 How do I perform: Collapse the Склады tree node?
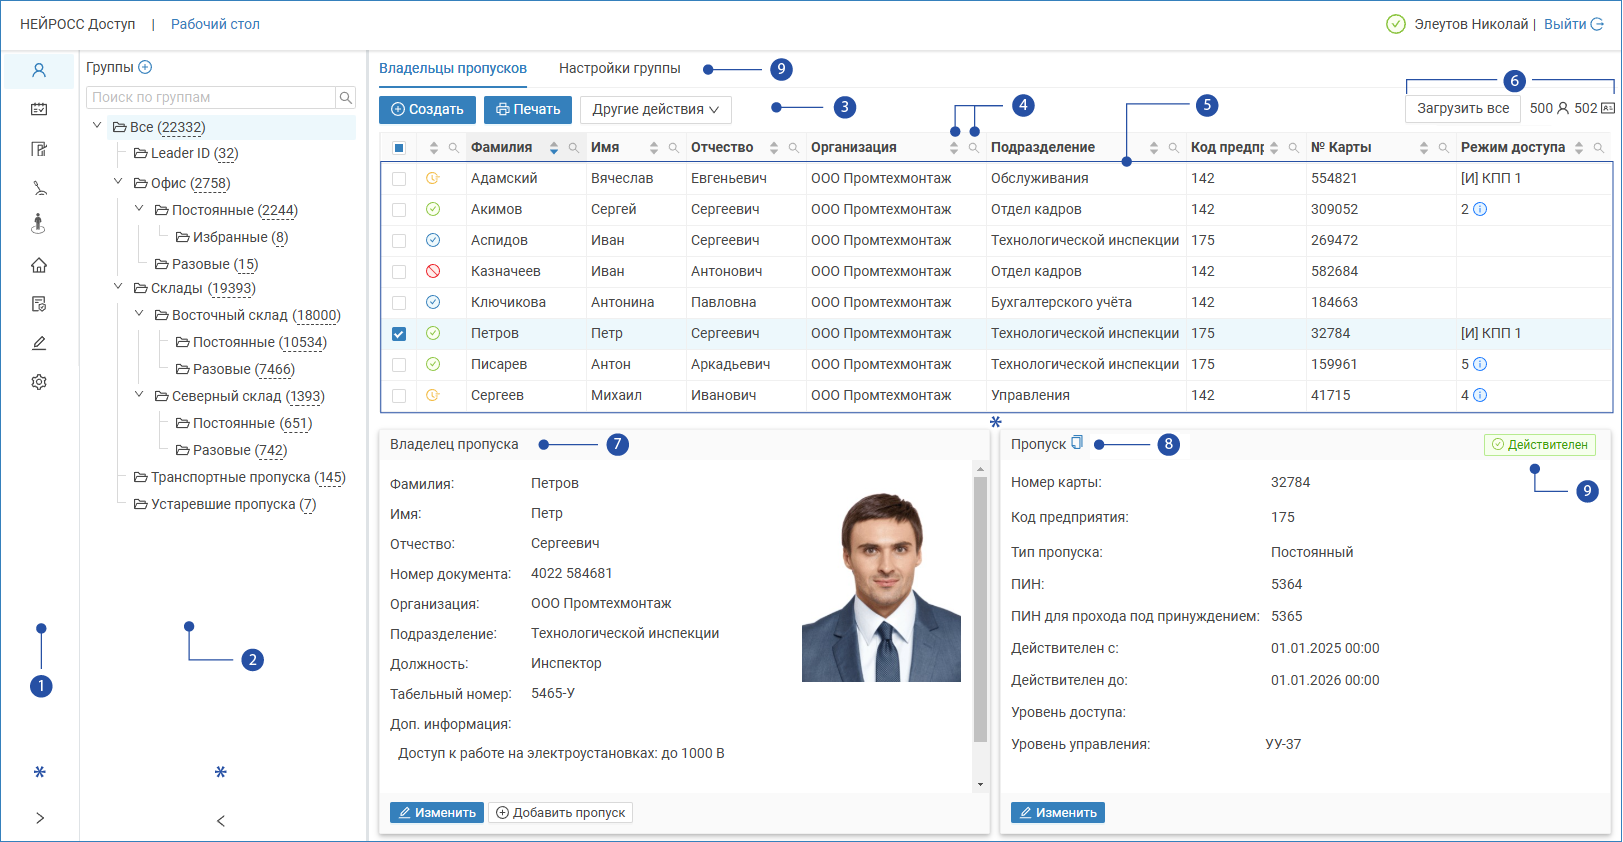pyautogui.click(x=118, y=287)
